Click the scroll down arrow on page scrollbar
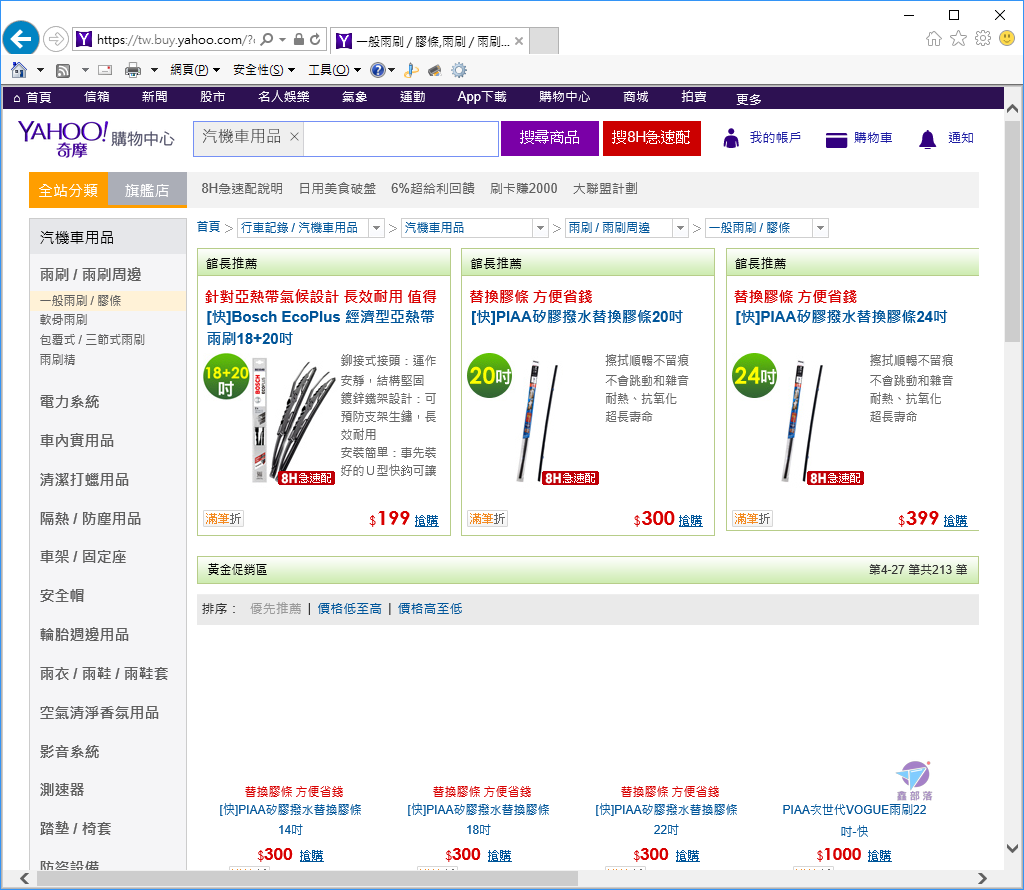The image size is (1024, 890). click(x=1012, y=849)
